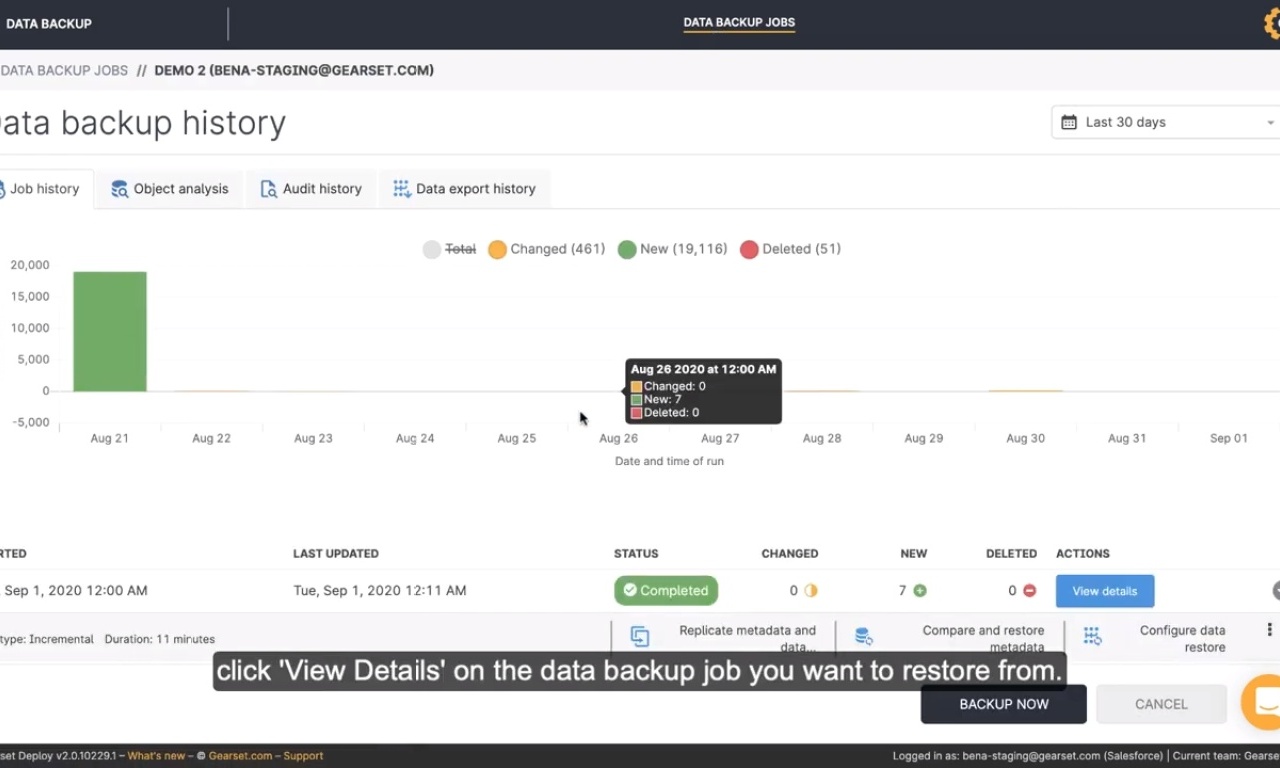Viewport: 1280px width, 768px height.
Task: Open the Audit history tab
Action: coord(311,189)
